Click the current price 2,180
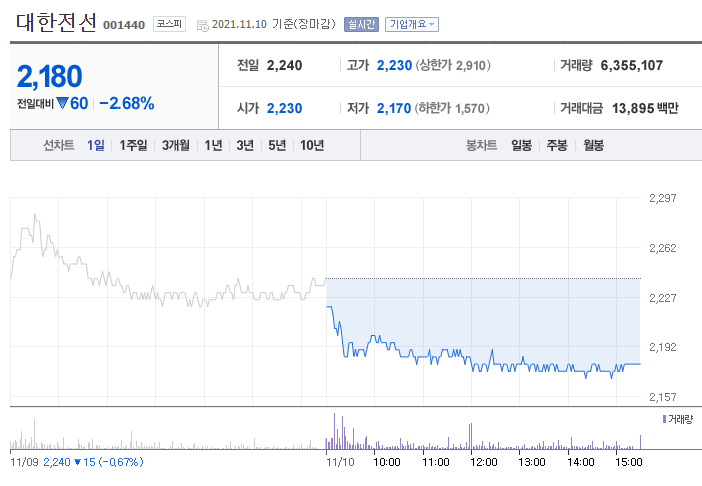The image size is (702, 486). [x=50, y=76]
